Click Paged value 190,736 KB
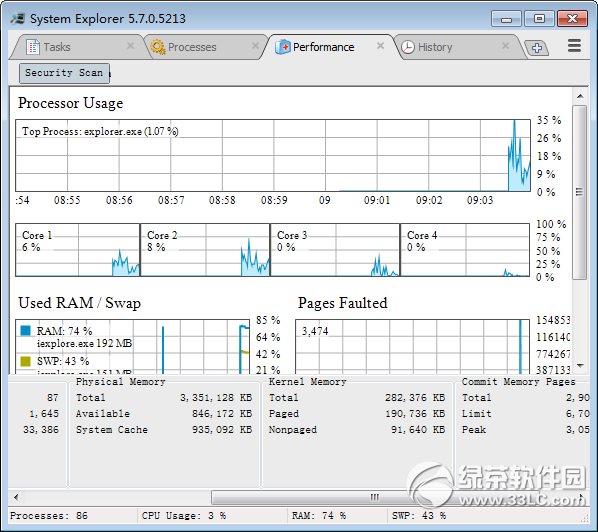Screen dimensions: 598x532 click(x=415, y=414)
